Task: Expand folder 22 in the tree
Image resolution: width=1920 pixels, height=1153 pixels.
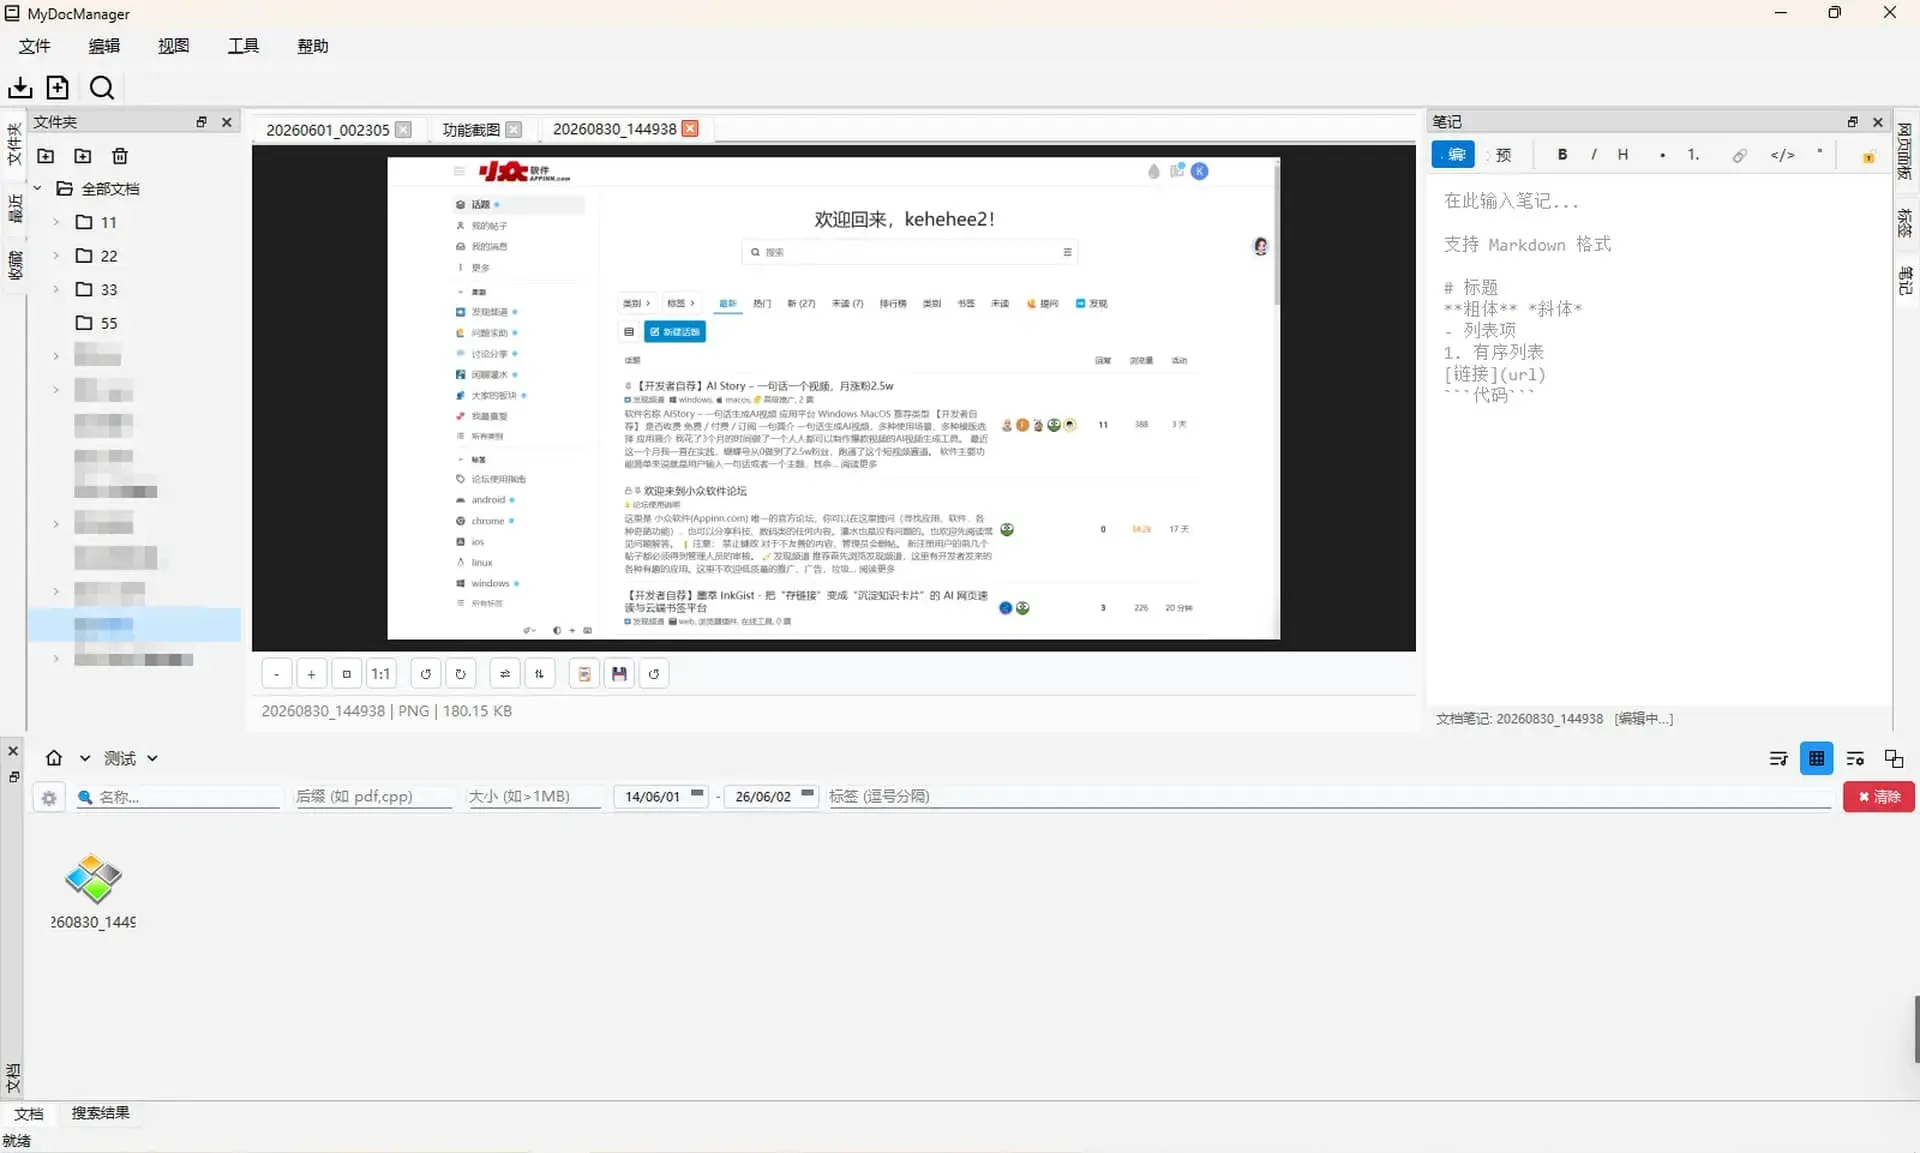Action: (56, 256)
